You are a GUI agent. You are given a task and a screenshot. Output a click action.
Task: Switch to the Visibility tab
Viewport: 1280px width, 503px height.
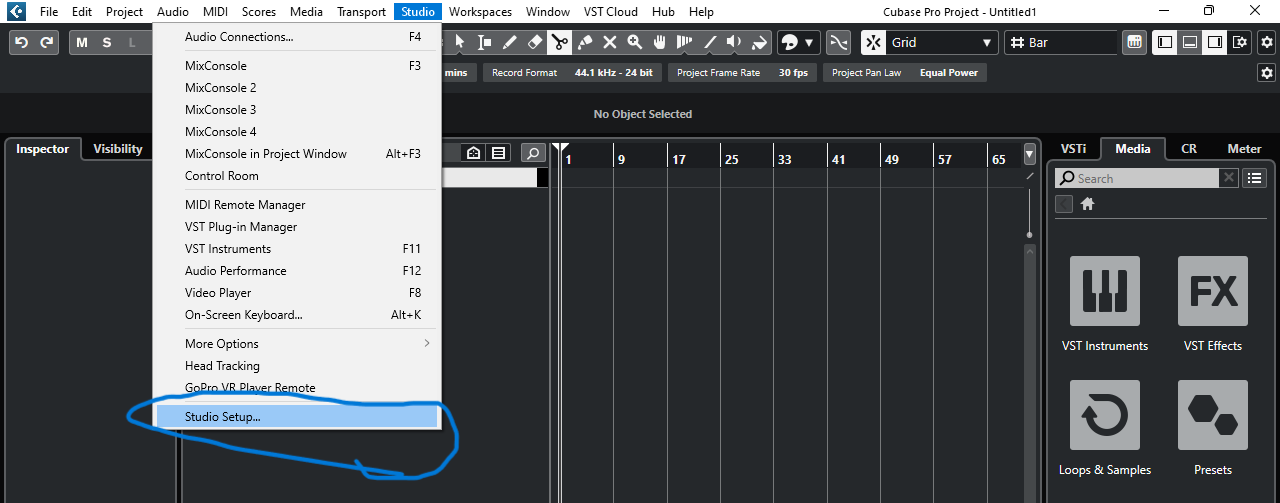coord(118,149)
